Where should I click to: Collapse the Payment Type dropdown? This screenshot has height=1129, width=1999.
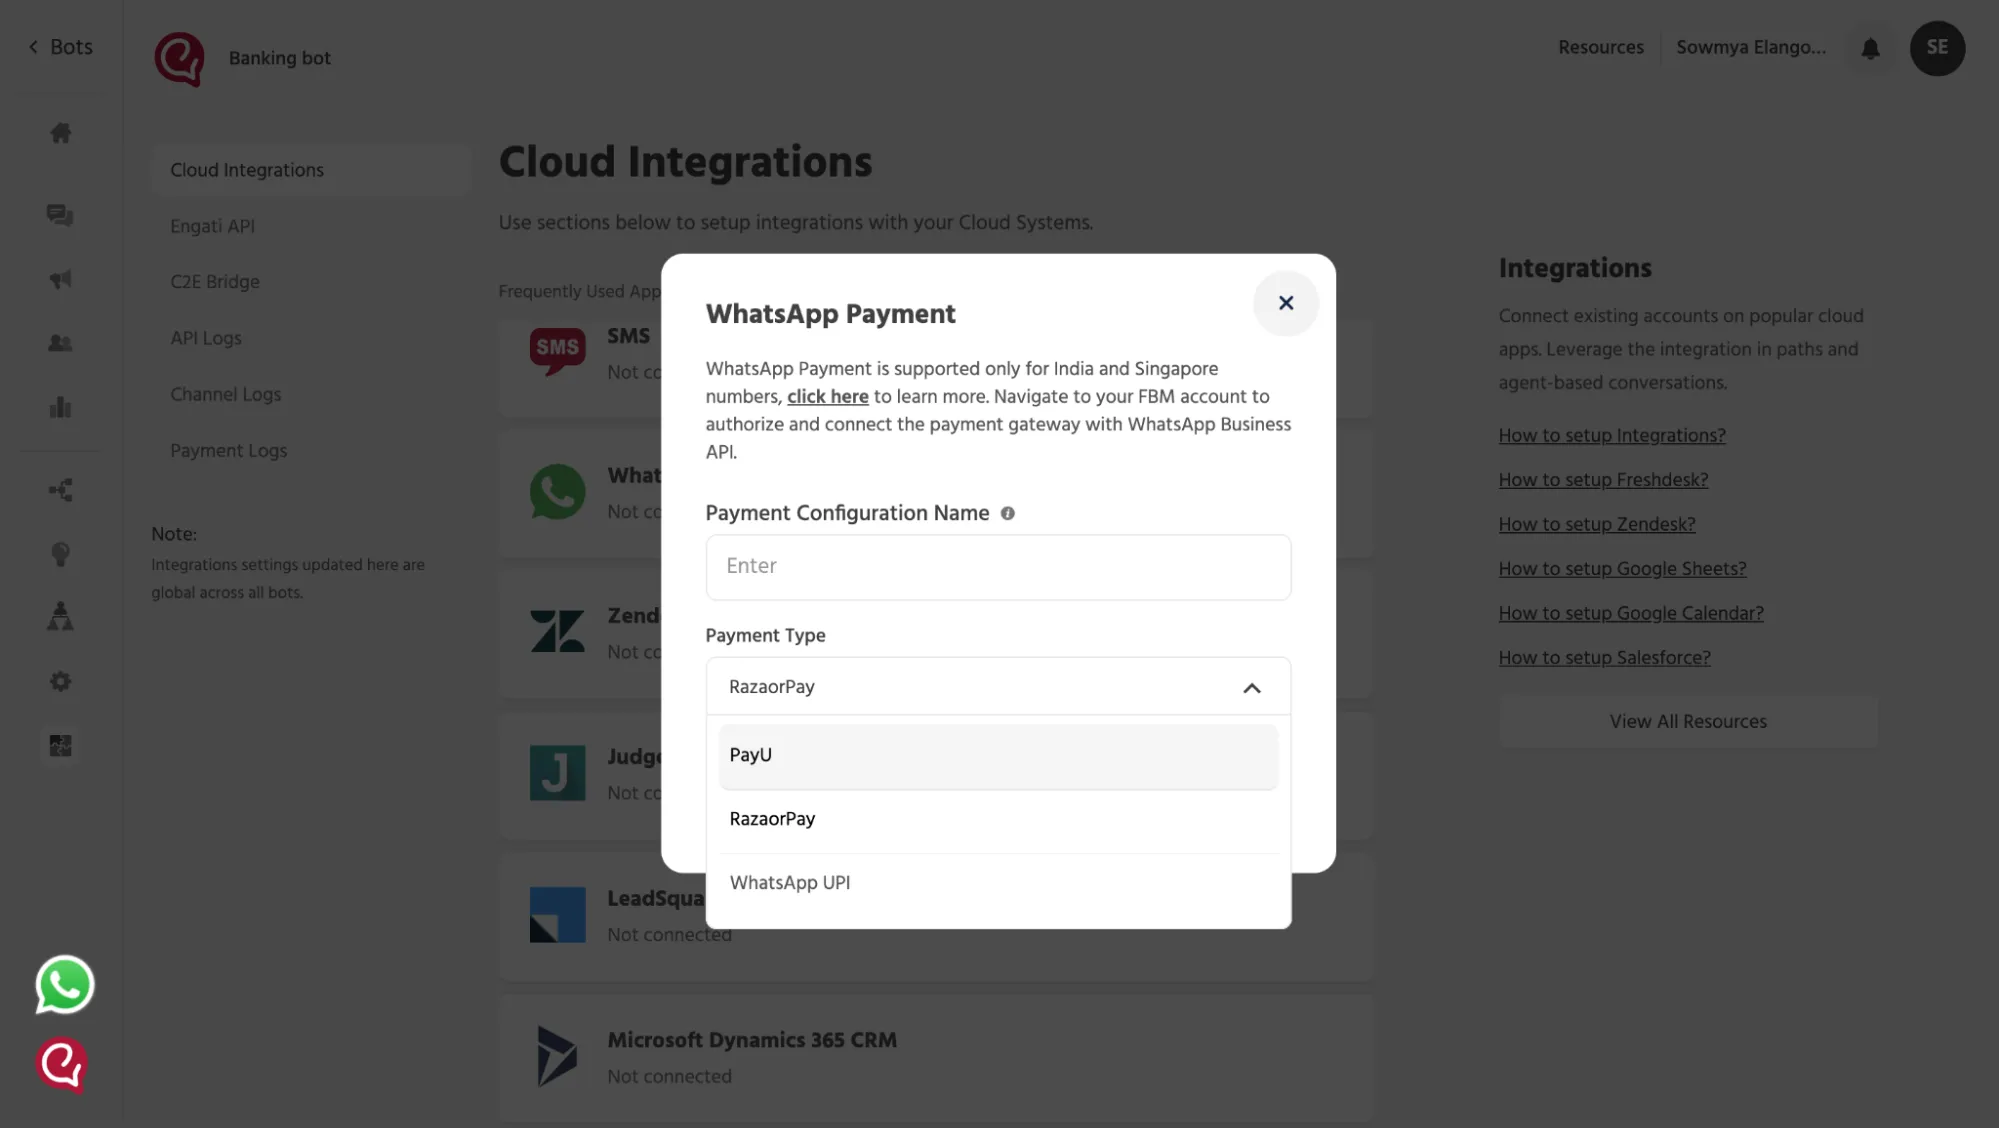pyautogui.click(x=1251, y=688)
